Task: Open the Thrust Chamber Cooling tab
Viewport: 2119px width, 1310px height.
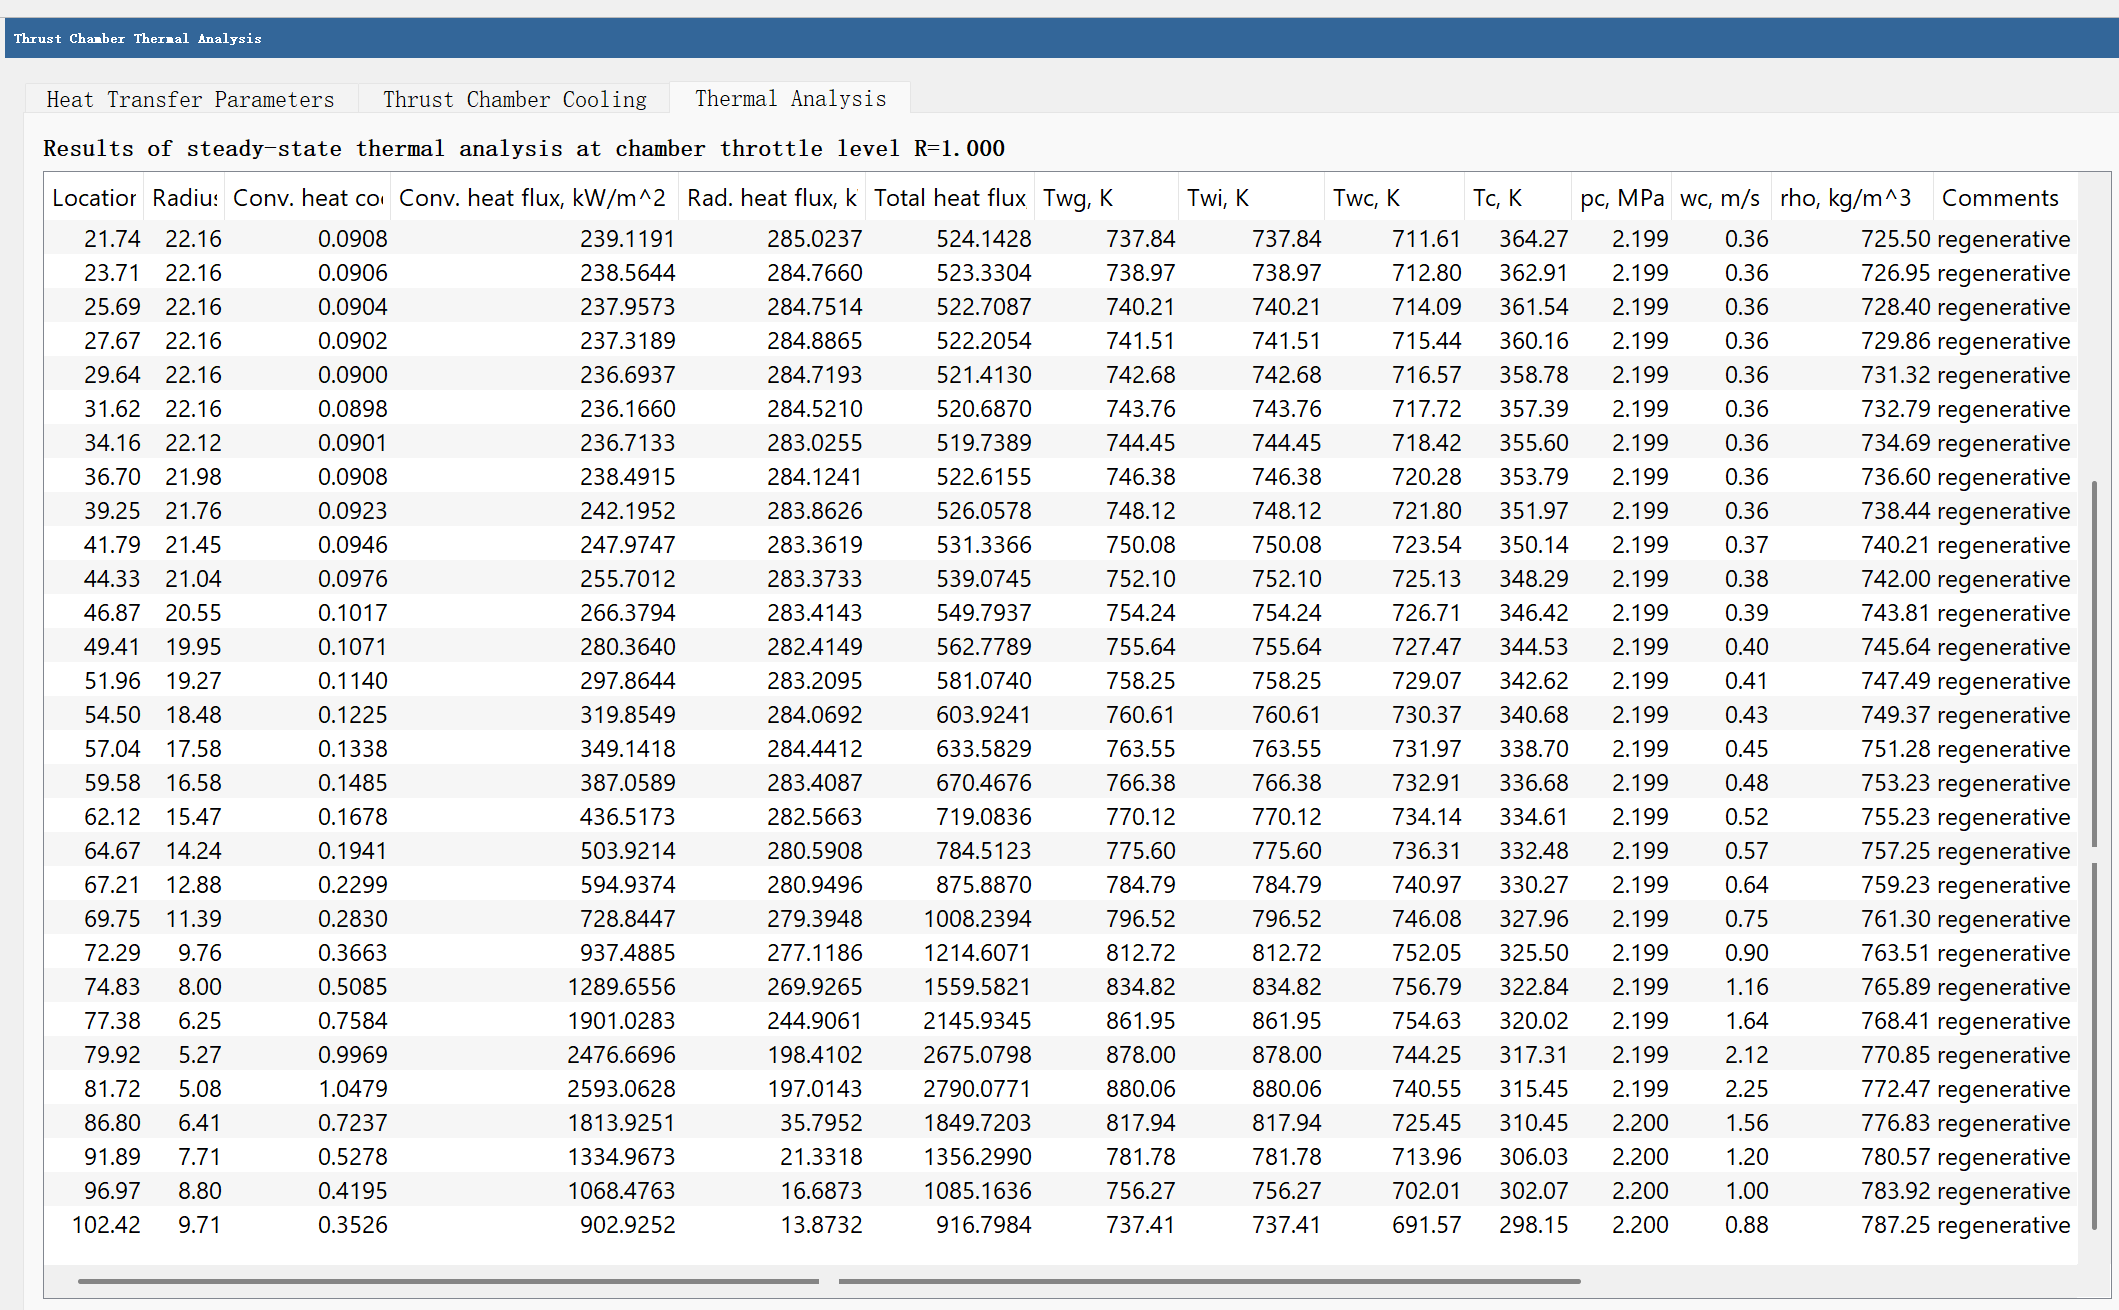Action: 514,99
